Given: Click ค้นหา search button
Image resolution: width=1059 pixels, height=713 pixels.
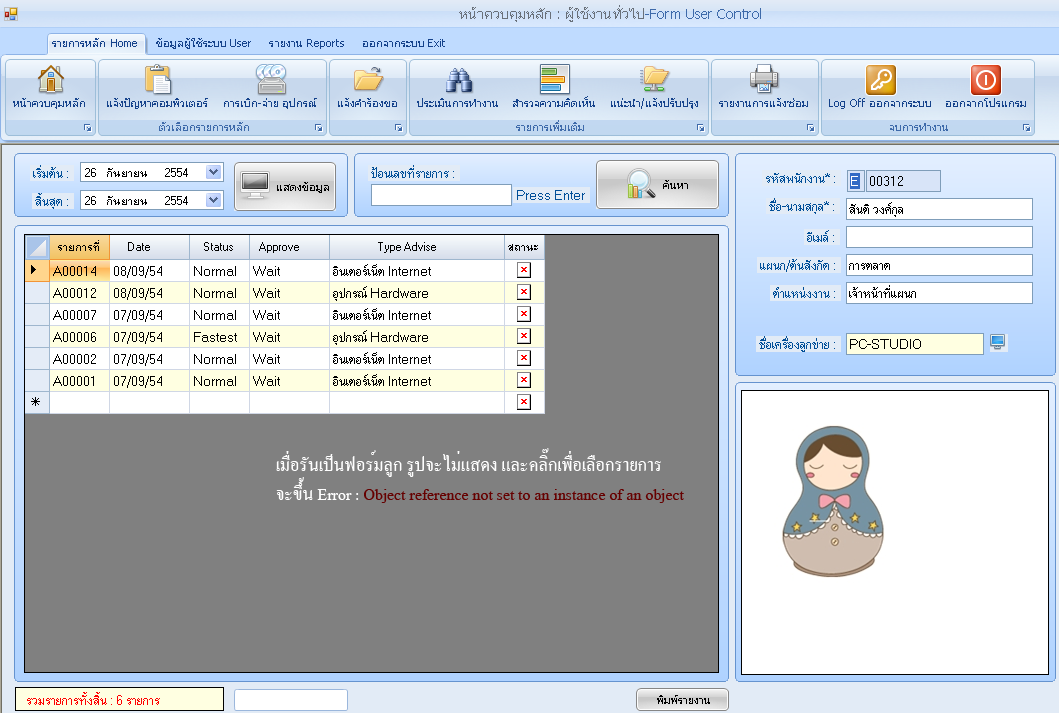Looking at the screenshot, I should (x=657, y=184).
